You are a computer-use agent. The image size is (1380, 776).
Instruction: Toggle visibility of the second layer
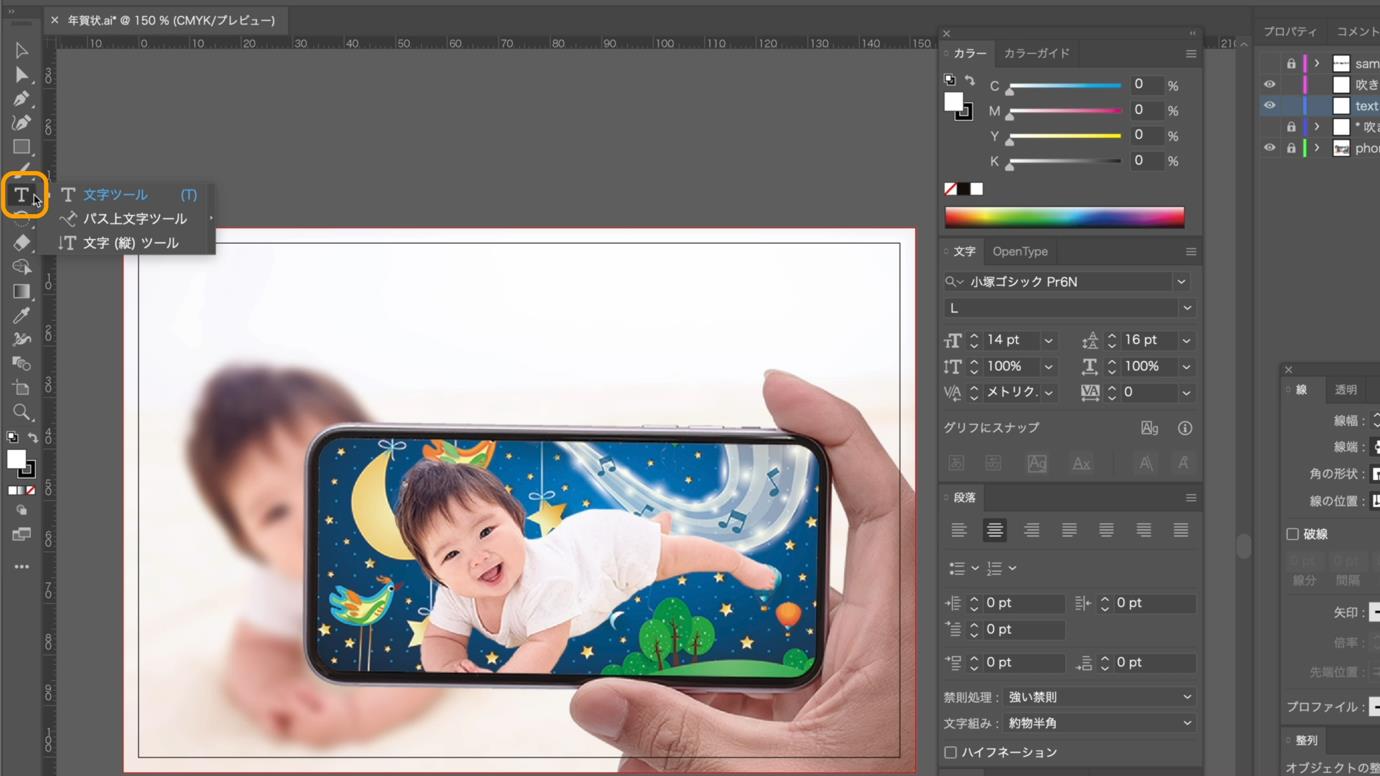[x=1270, y=85]
